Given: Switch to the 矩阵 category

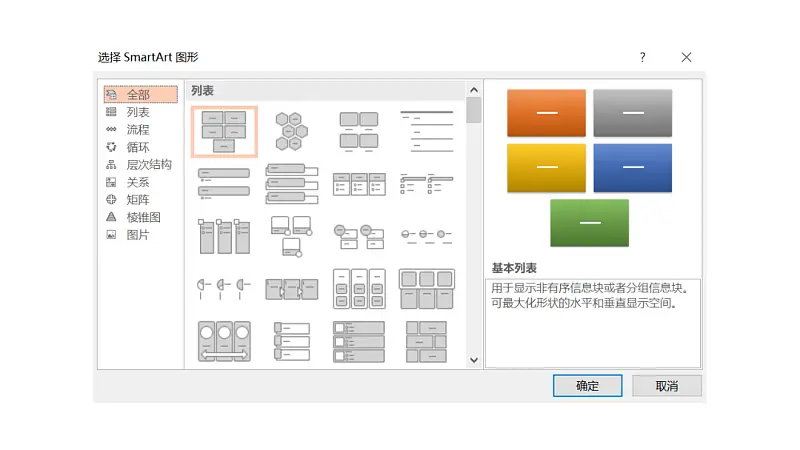Looking at the screenshot, I should pos(140,199).
